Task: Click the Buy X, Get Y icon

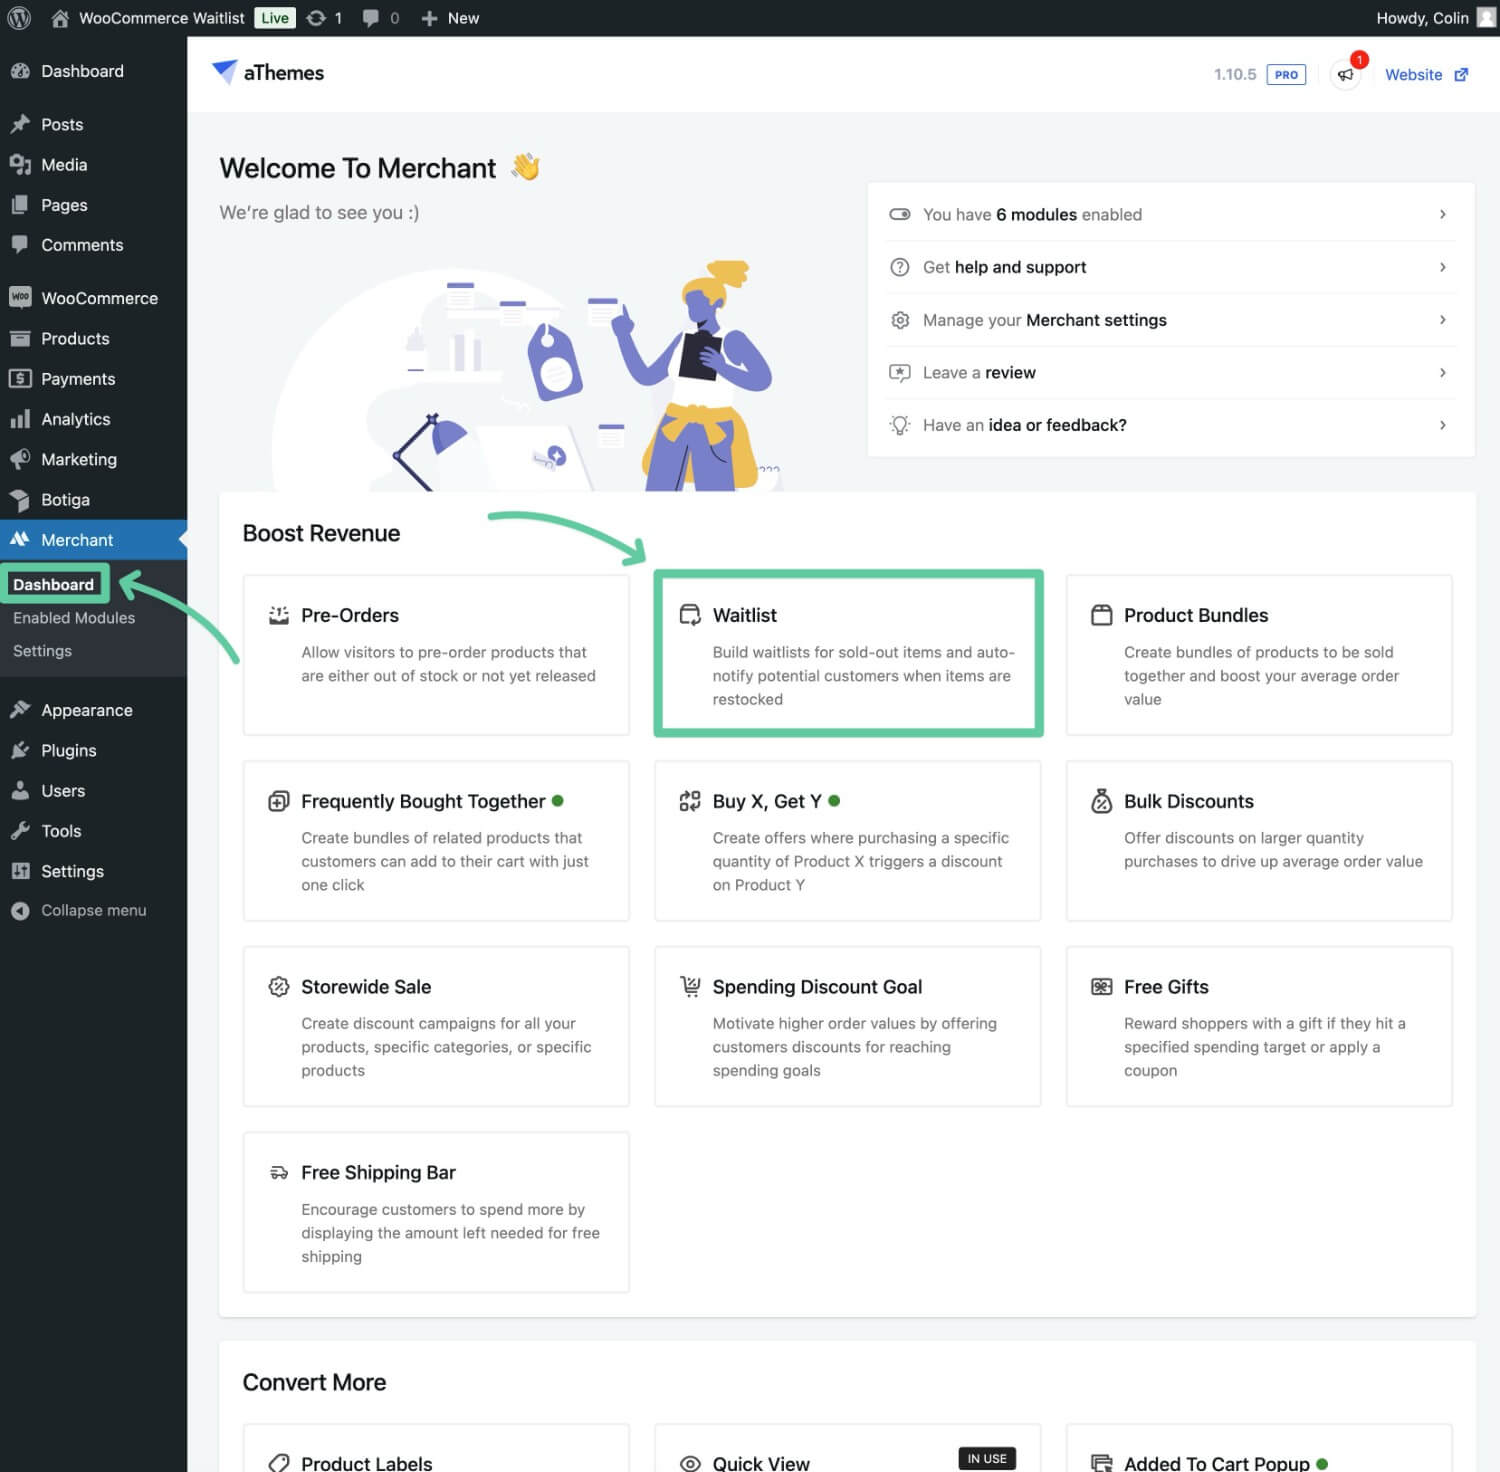Action: click(x=690, y=801)
